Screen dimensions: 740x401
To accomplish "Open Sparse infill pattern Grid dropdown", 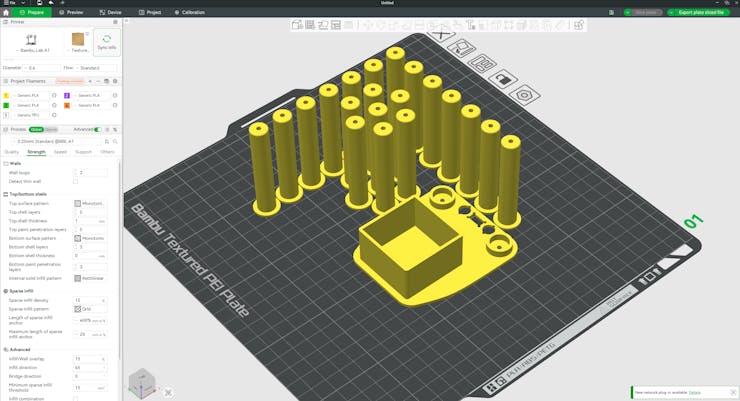I will pyautogui.click(x=90, y=309).
